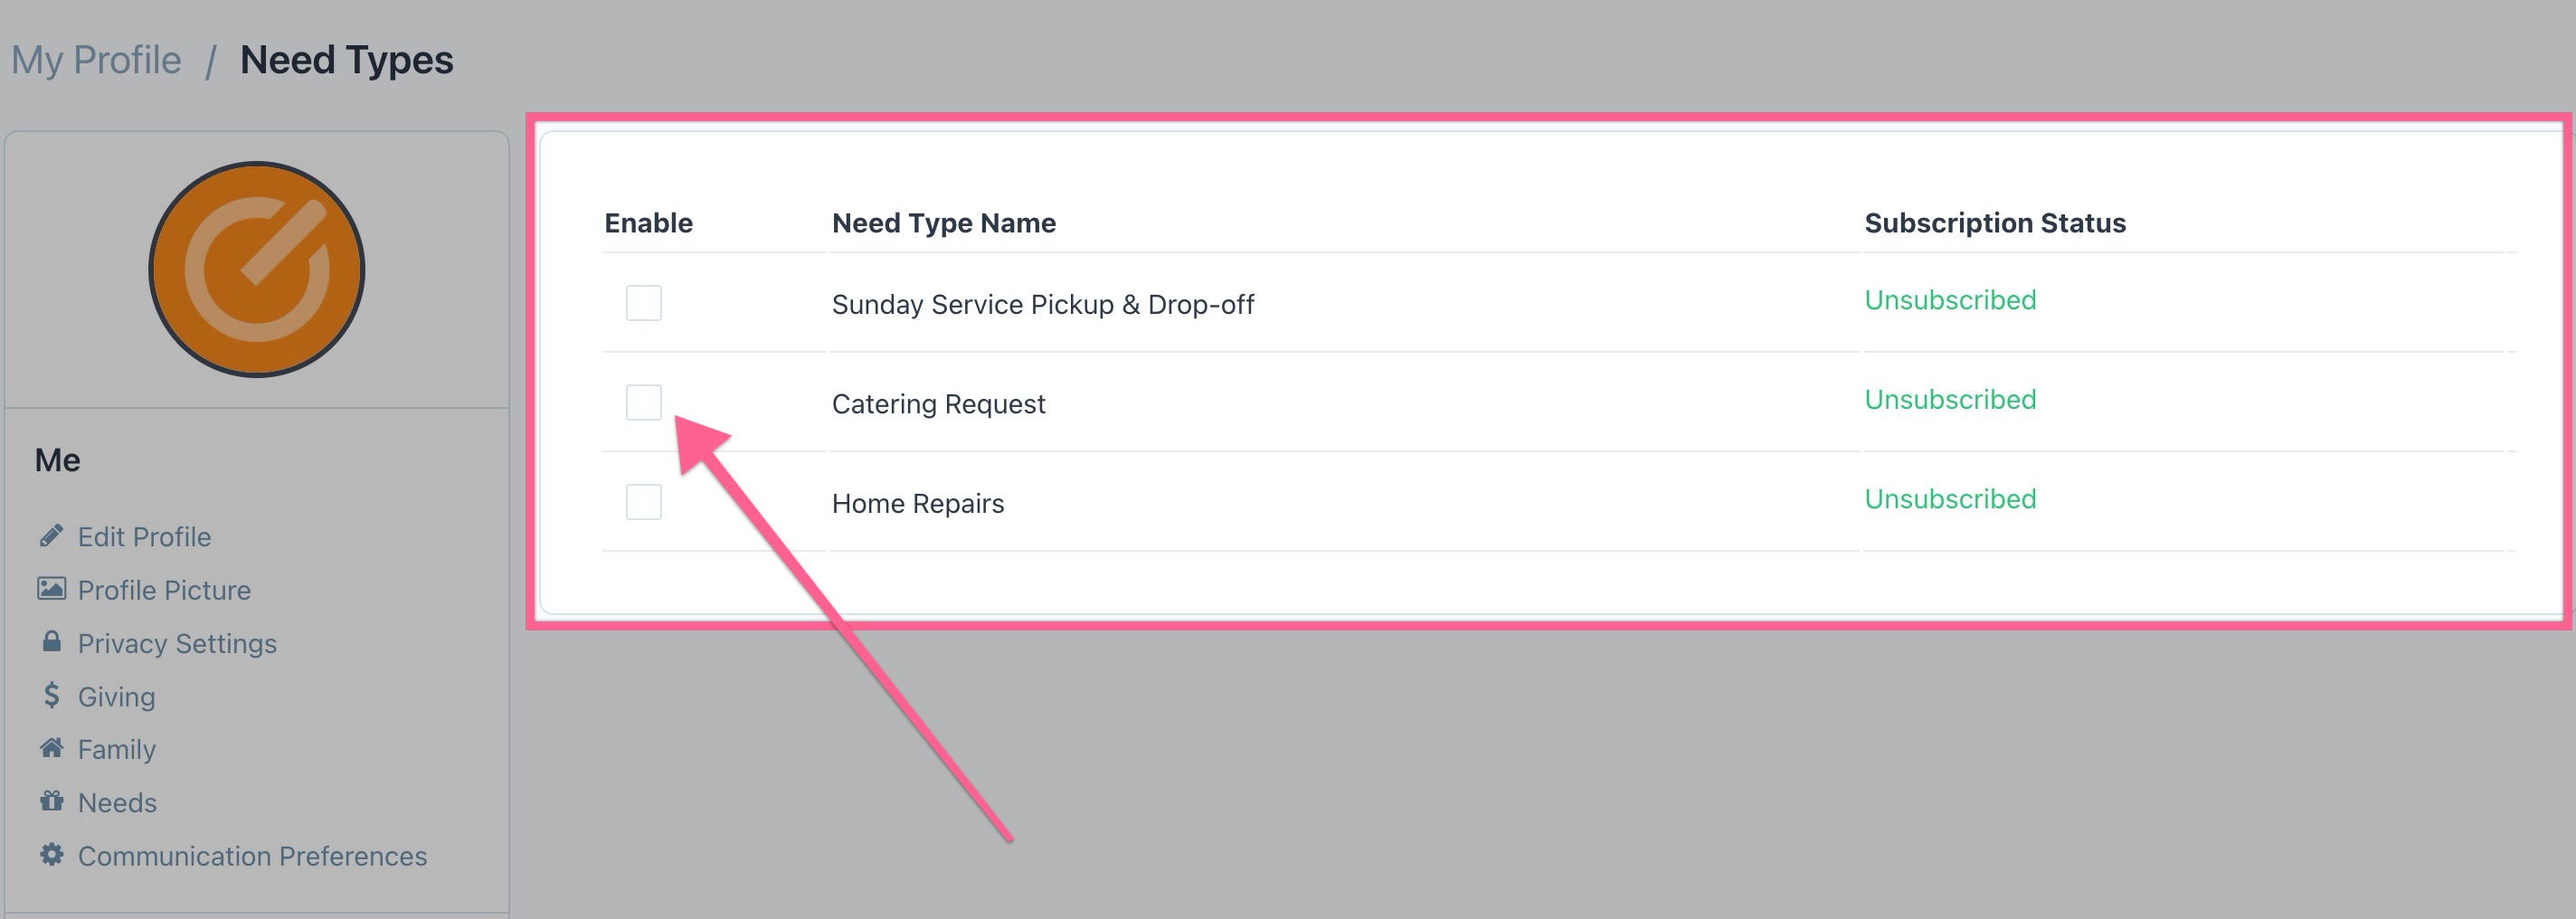
Task: Click the gift icon beside Needs
Action: tap(51, 801)
